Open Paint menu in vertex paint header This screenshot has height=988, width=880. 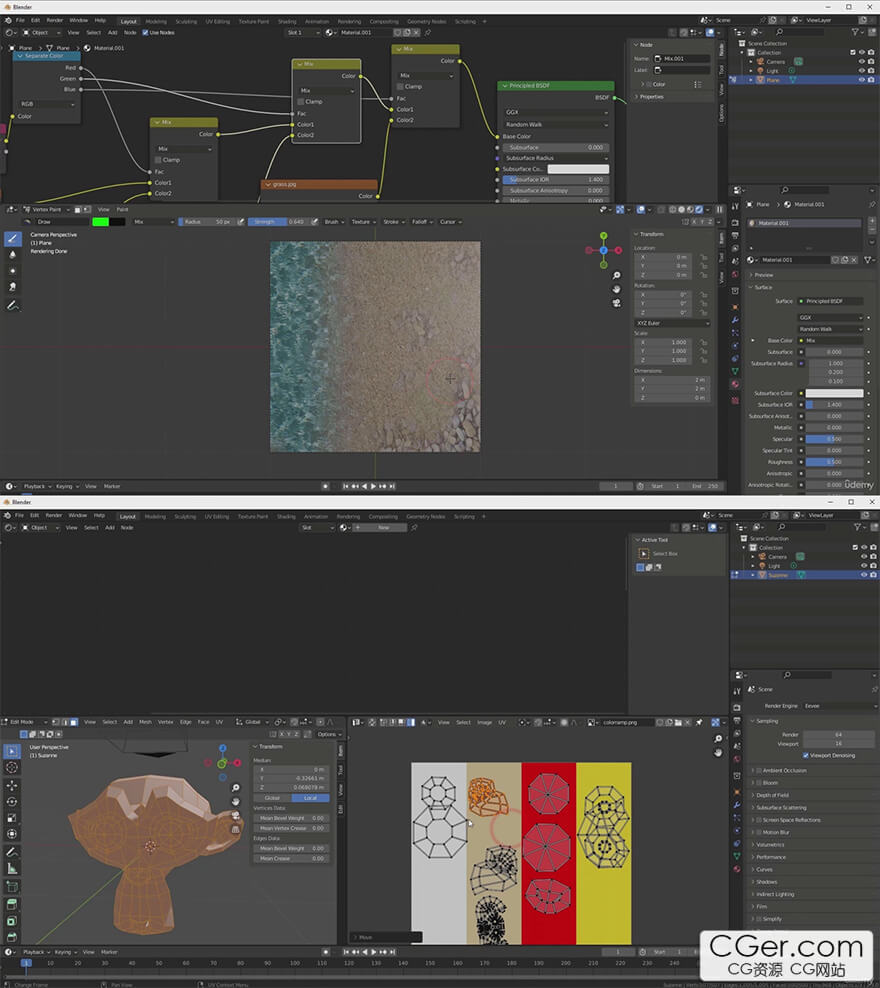122,209
